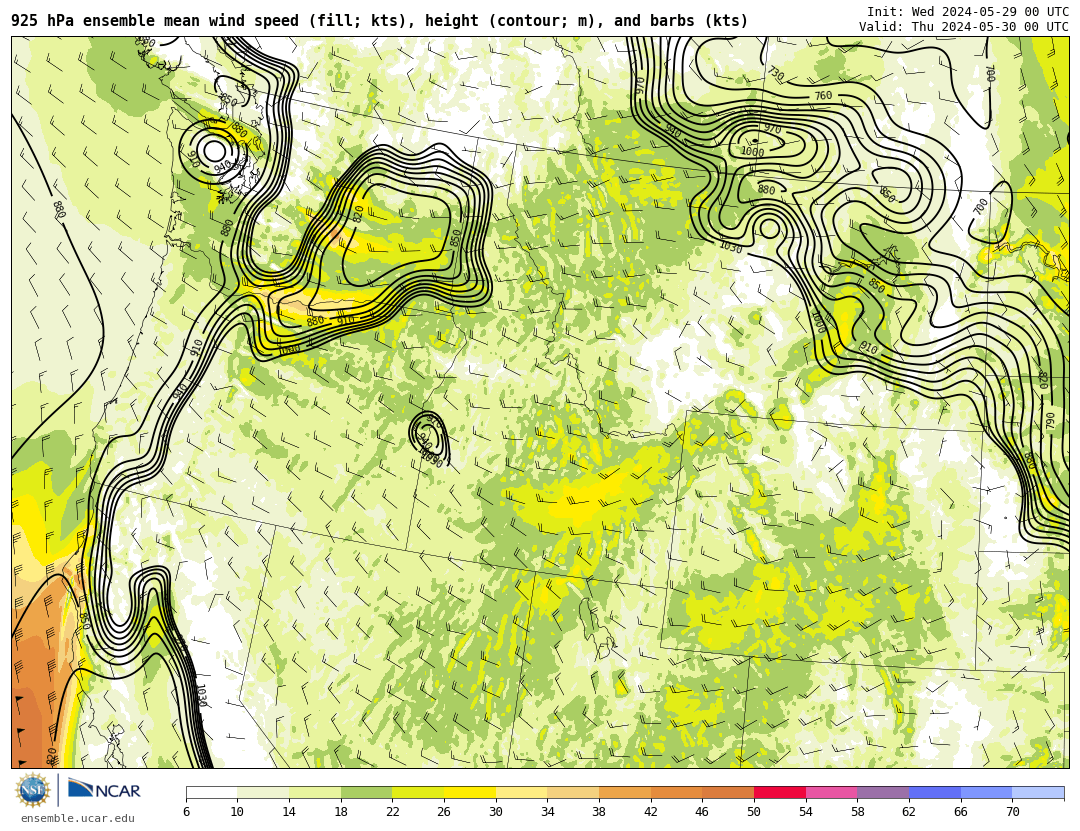Image resolution: width=1080 pixels, height=831 pixels.
Task: Pick the light green 14–18 kts swatch
Action: pos(315,792)
